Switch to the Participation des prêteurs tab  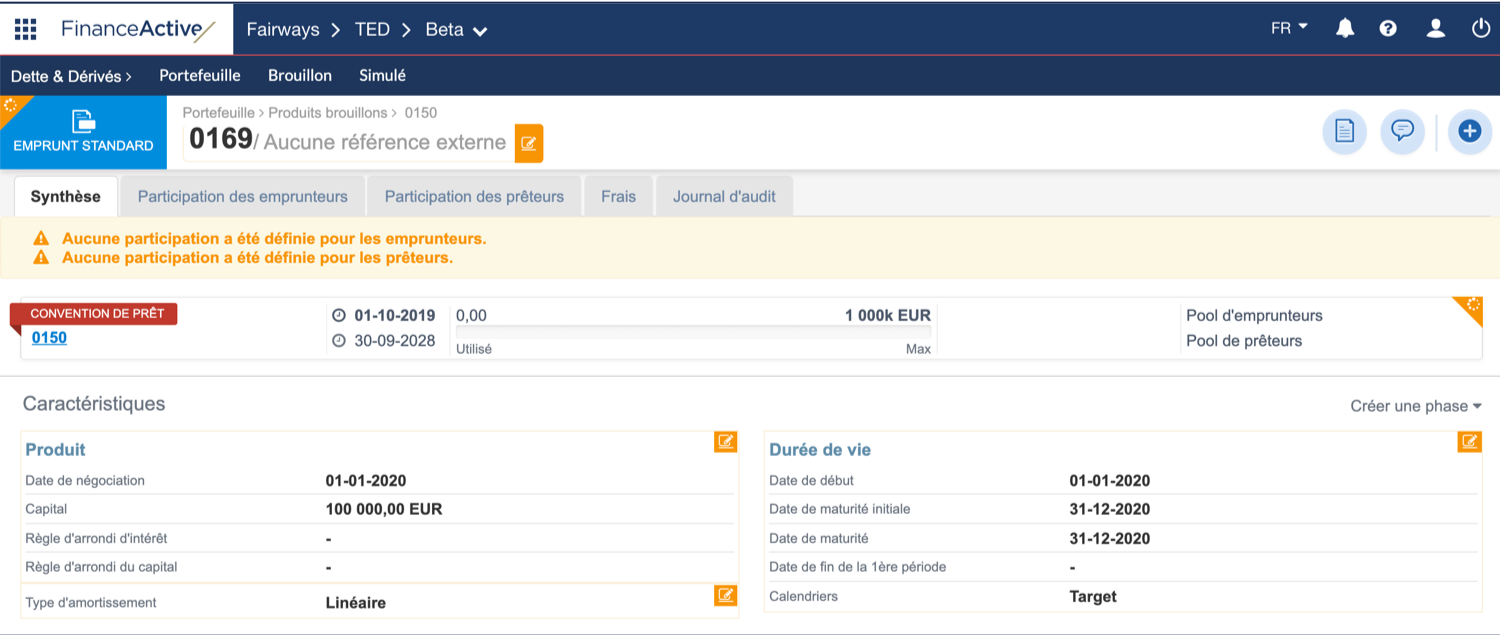(474, 195)
